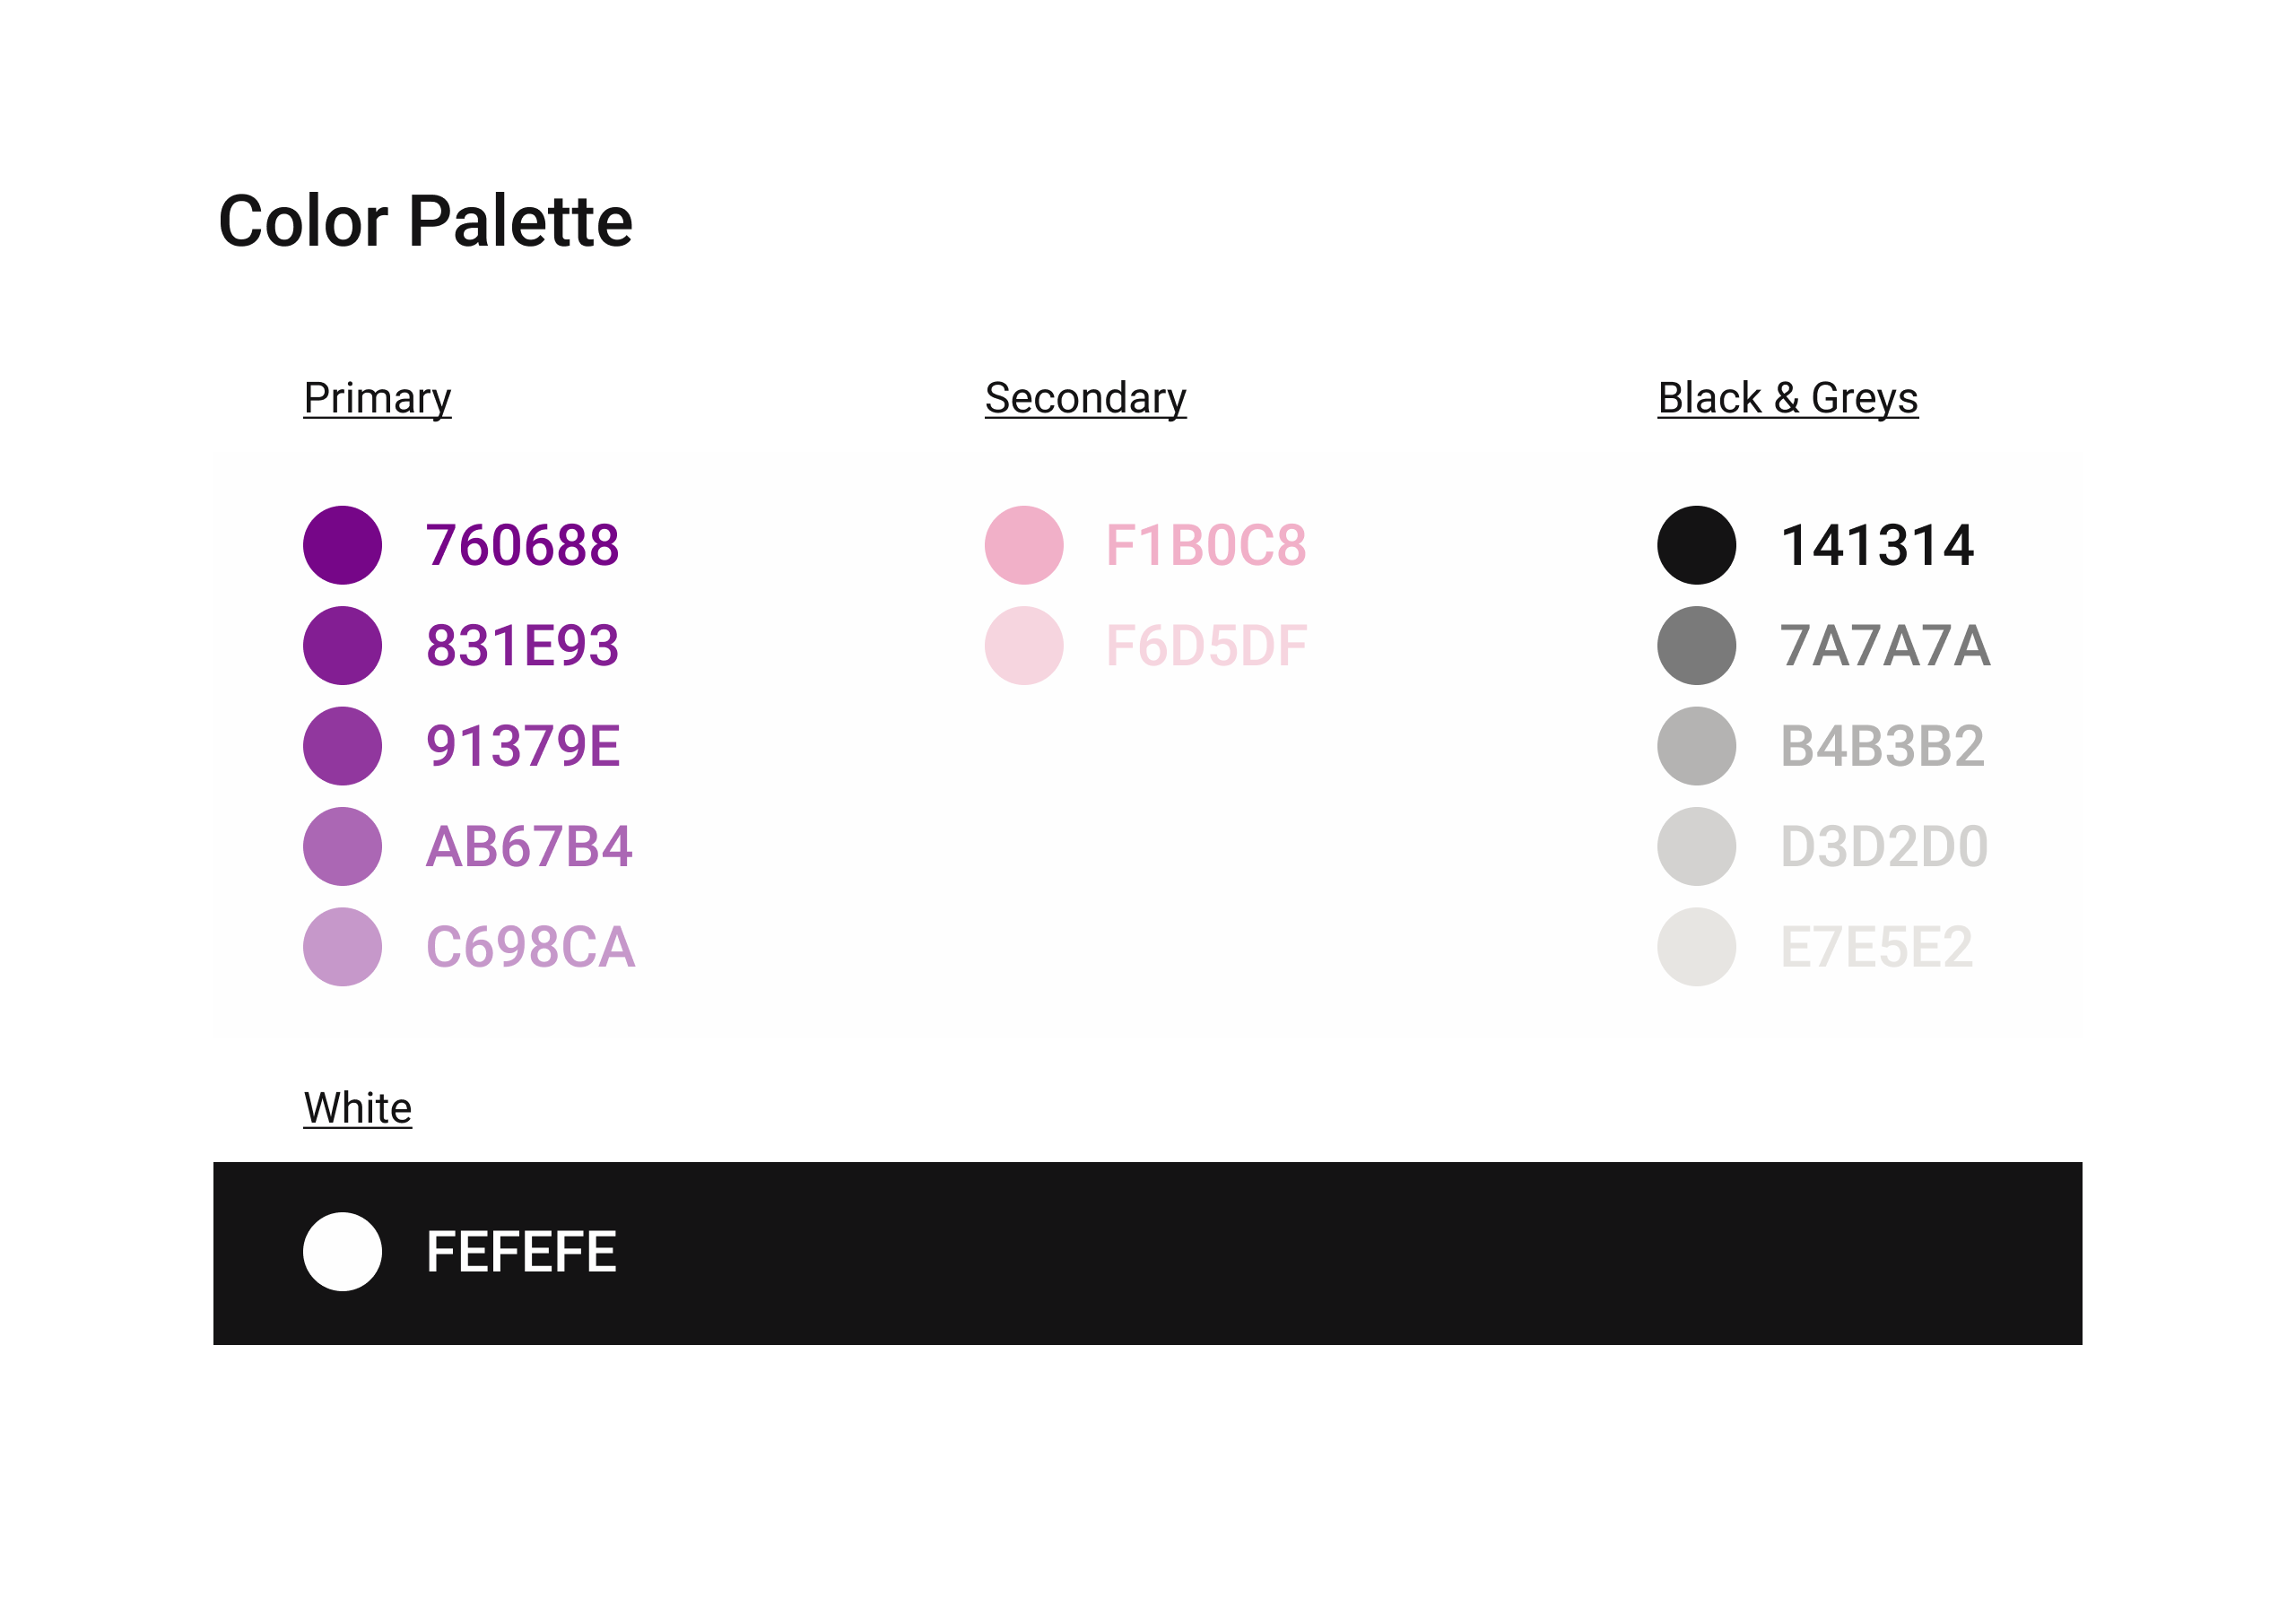Choose the AB67B4 lilac swatch circle
Screen dimensions: 2296x1614
342,847
